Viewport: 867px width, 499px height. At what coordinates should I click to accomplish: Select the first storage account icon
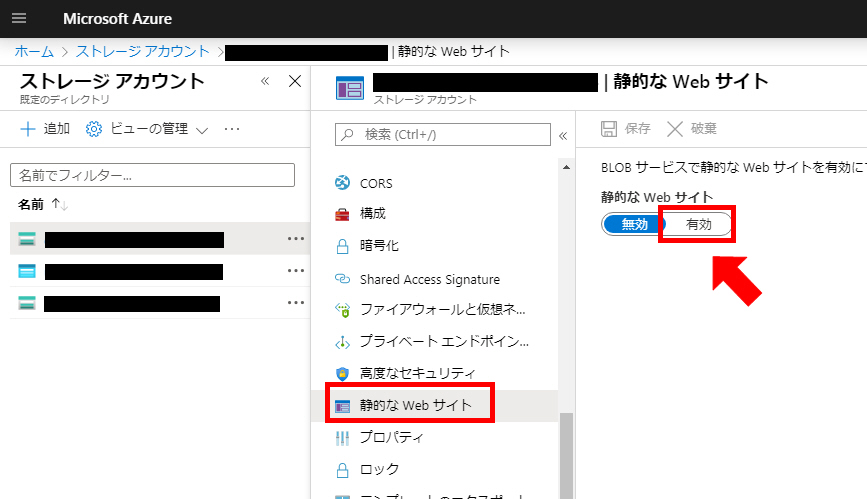coord(27,239)
